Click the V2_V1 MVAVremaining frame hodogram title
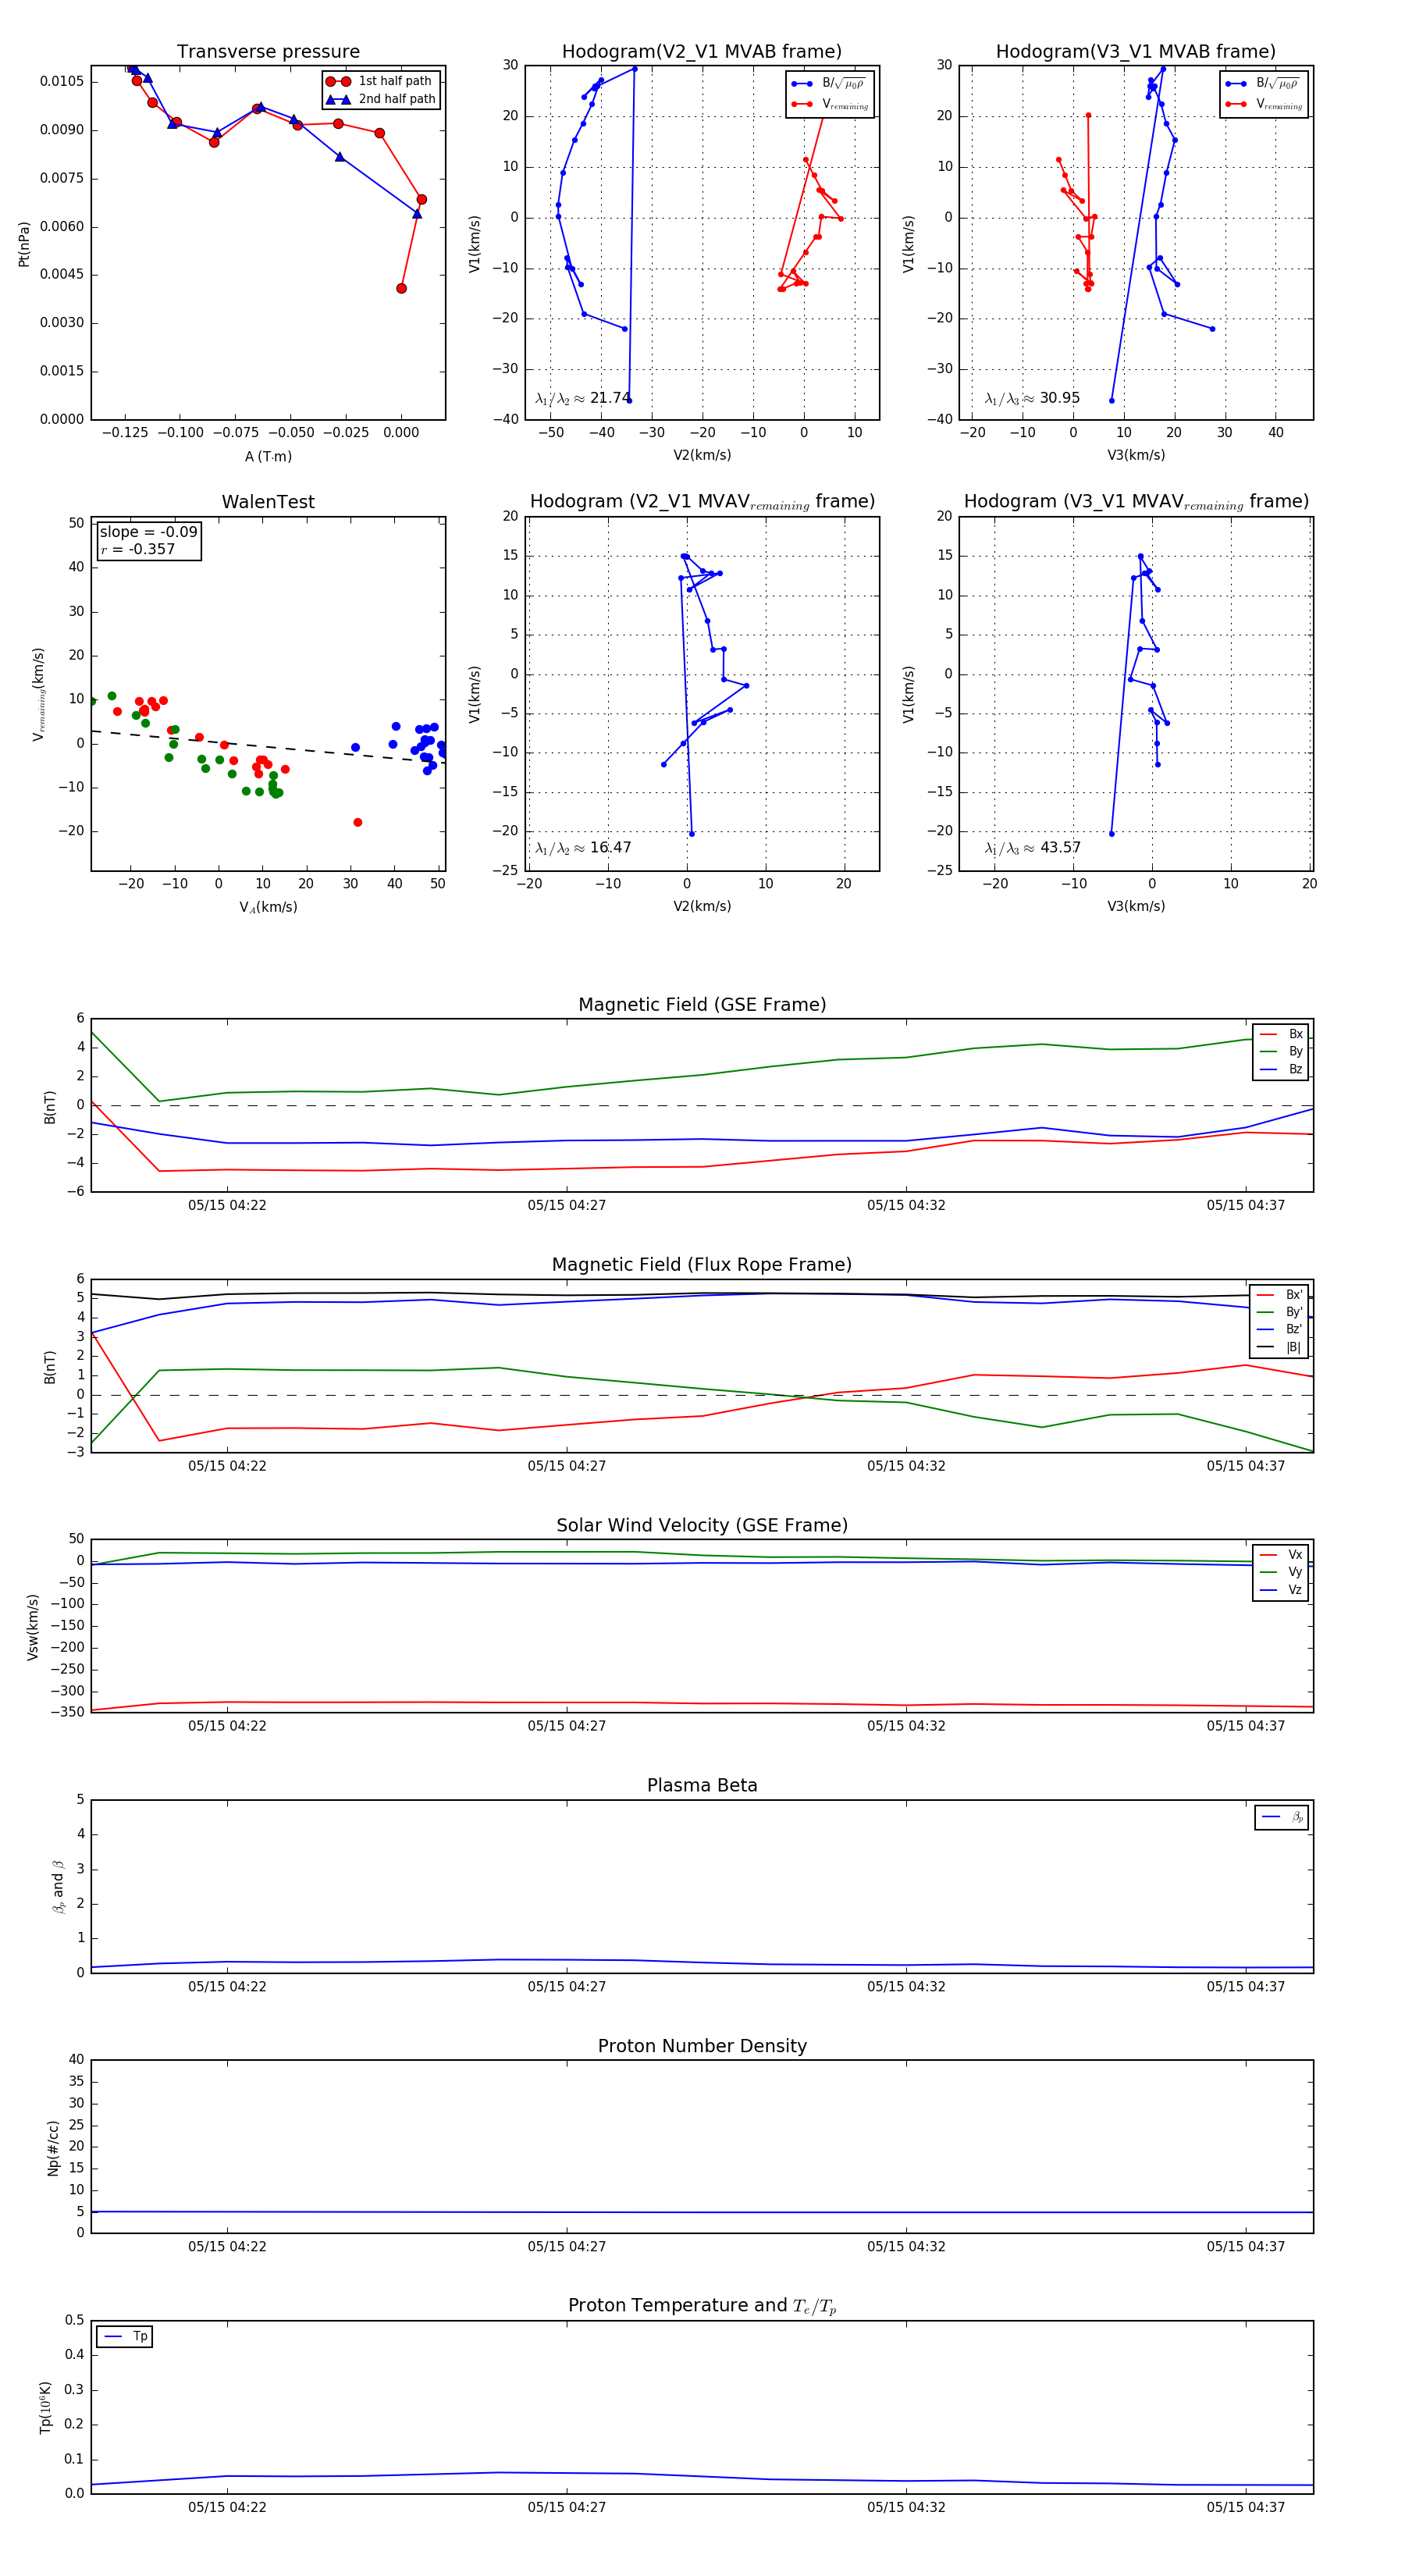Screen dimensions: 1405x2576 click(702, 502)
